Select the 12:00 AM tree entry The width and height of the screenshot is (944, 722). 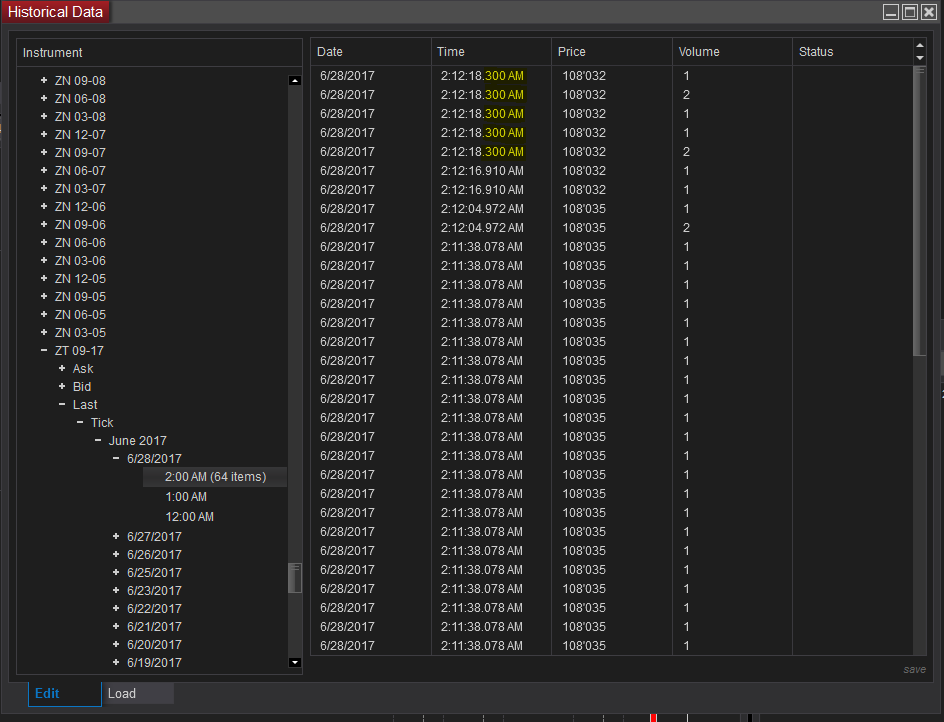(190, 517)
